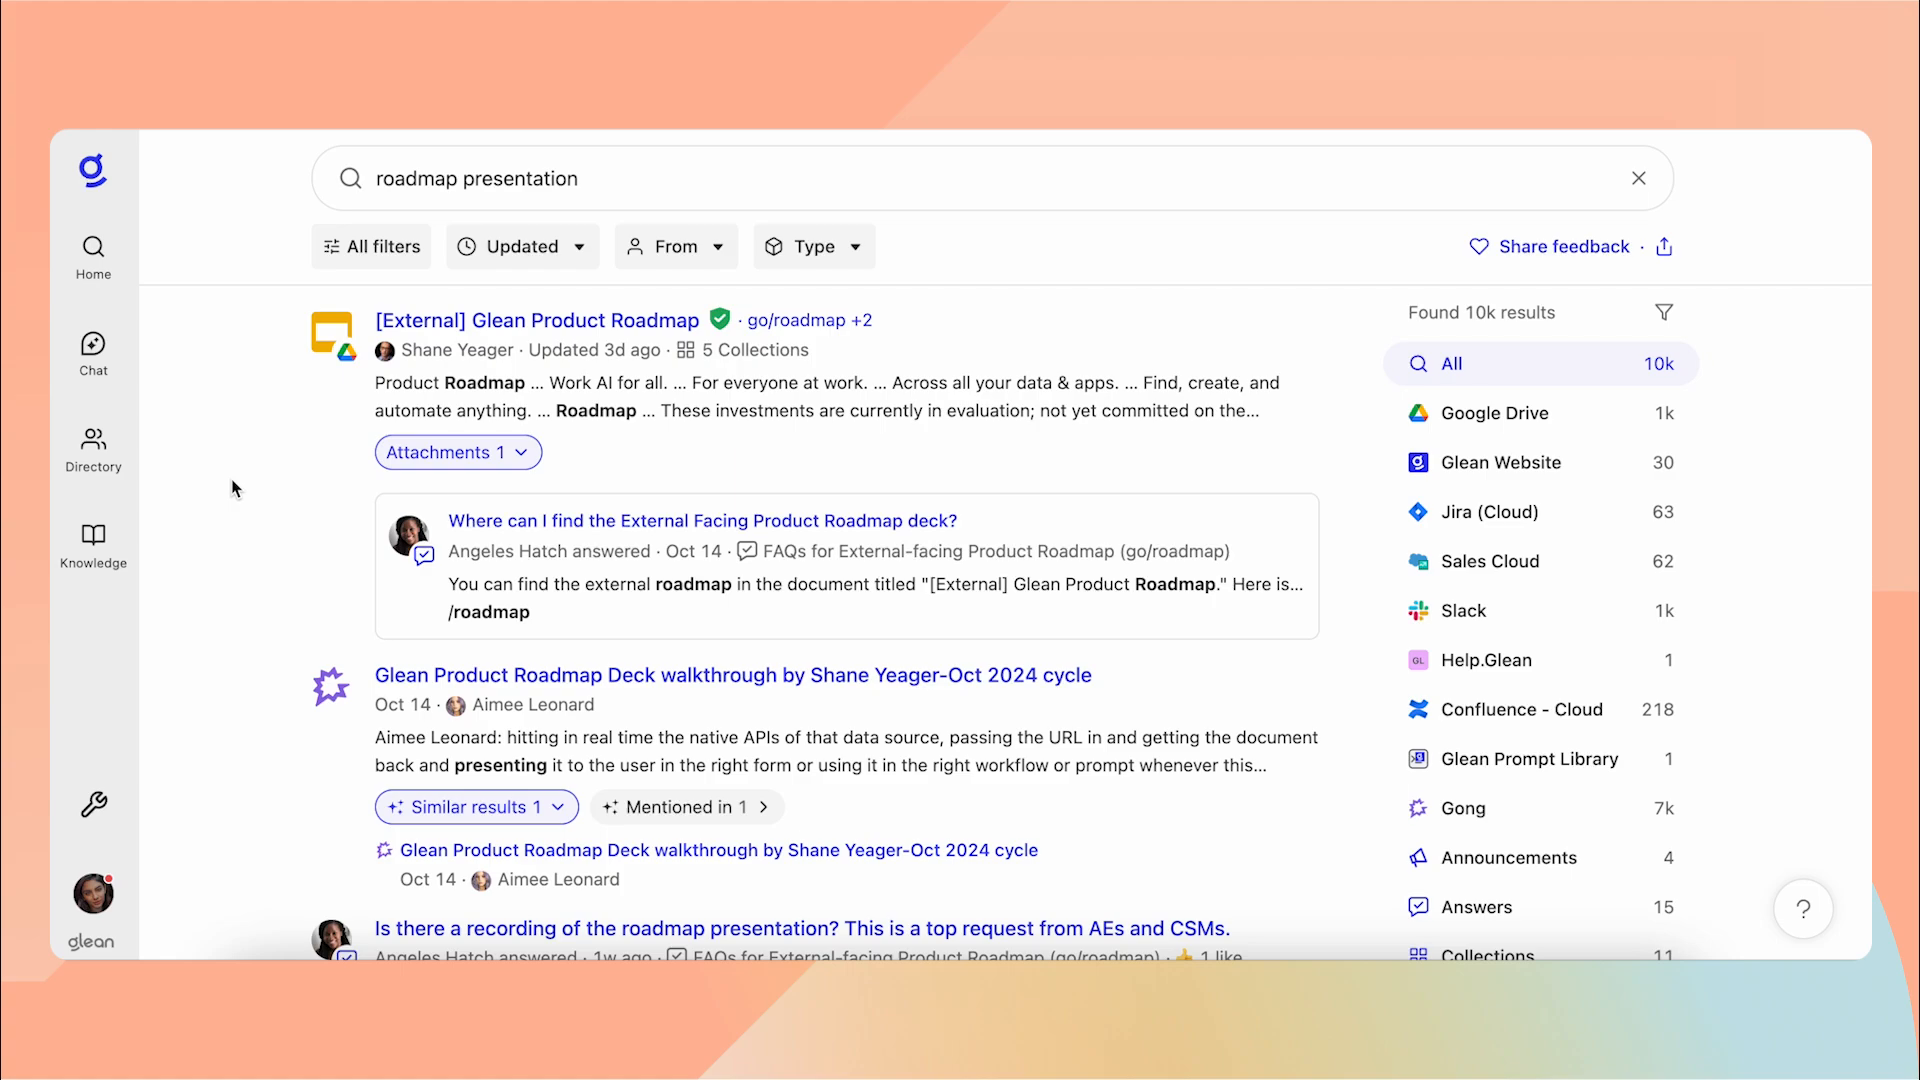Click the Google Drive source icon
The width and height of the screenshot is (1920, 1080).
[1418, 412]
